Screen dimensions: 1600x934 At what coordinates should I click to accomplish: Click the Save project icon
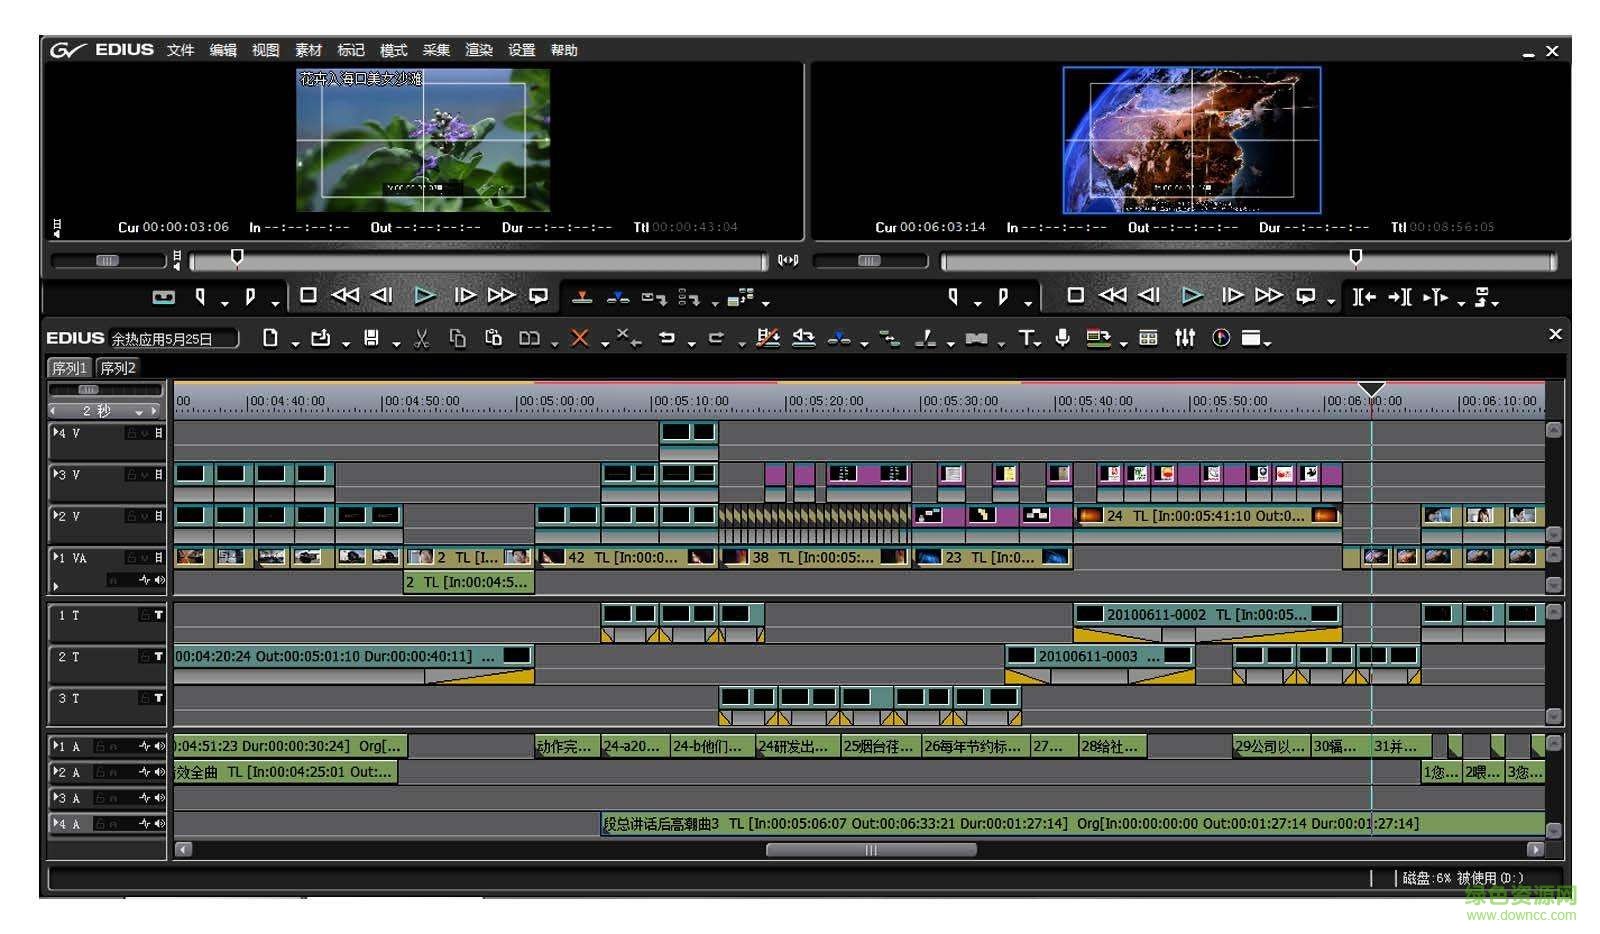tap(370, 338)
